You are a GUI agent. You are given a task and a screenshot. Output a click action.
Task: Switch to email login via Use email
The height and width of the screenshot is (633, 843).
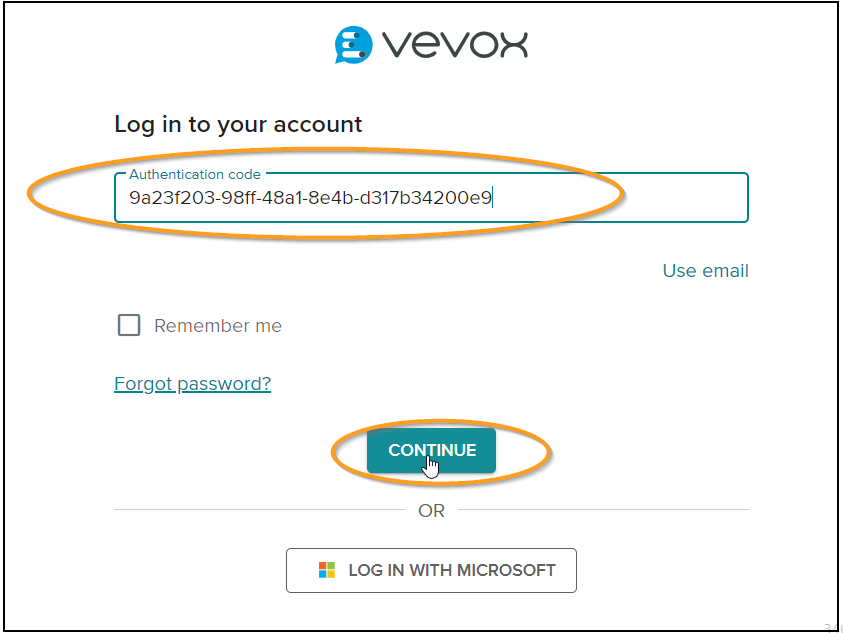(x=705, y=271)
